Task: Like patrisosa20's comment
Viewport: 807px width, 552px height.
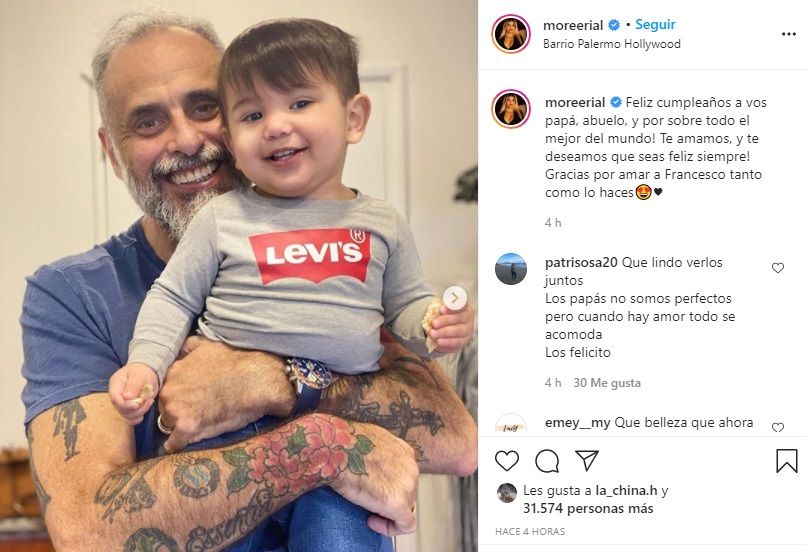Action: click(x=778, y=268)
